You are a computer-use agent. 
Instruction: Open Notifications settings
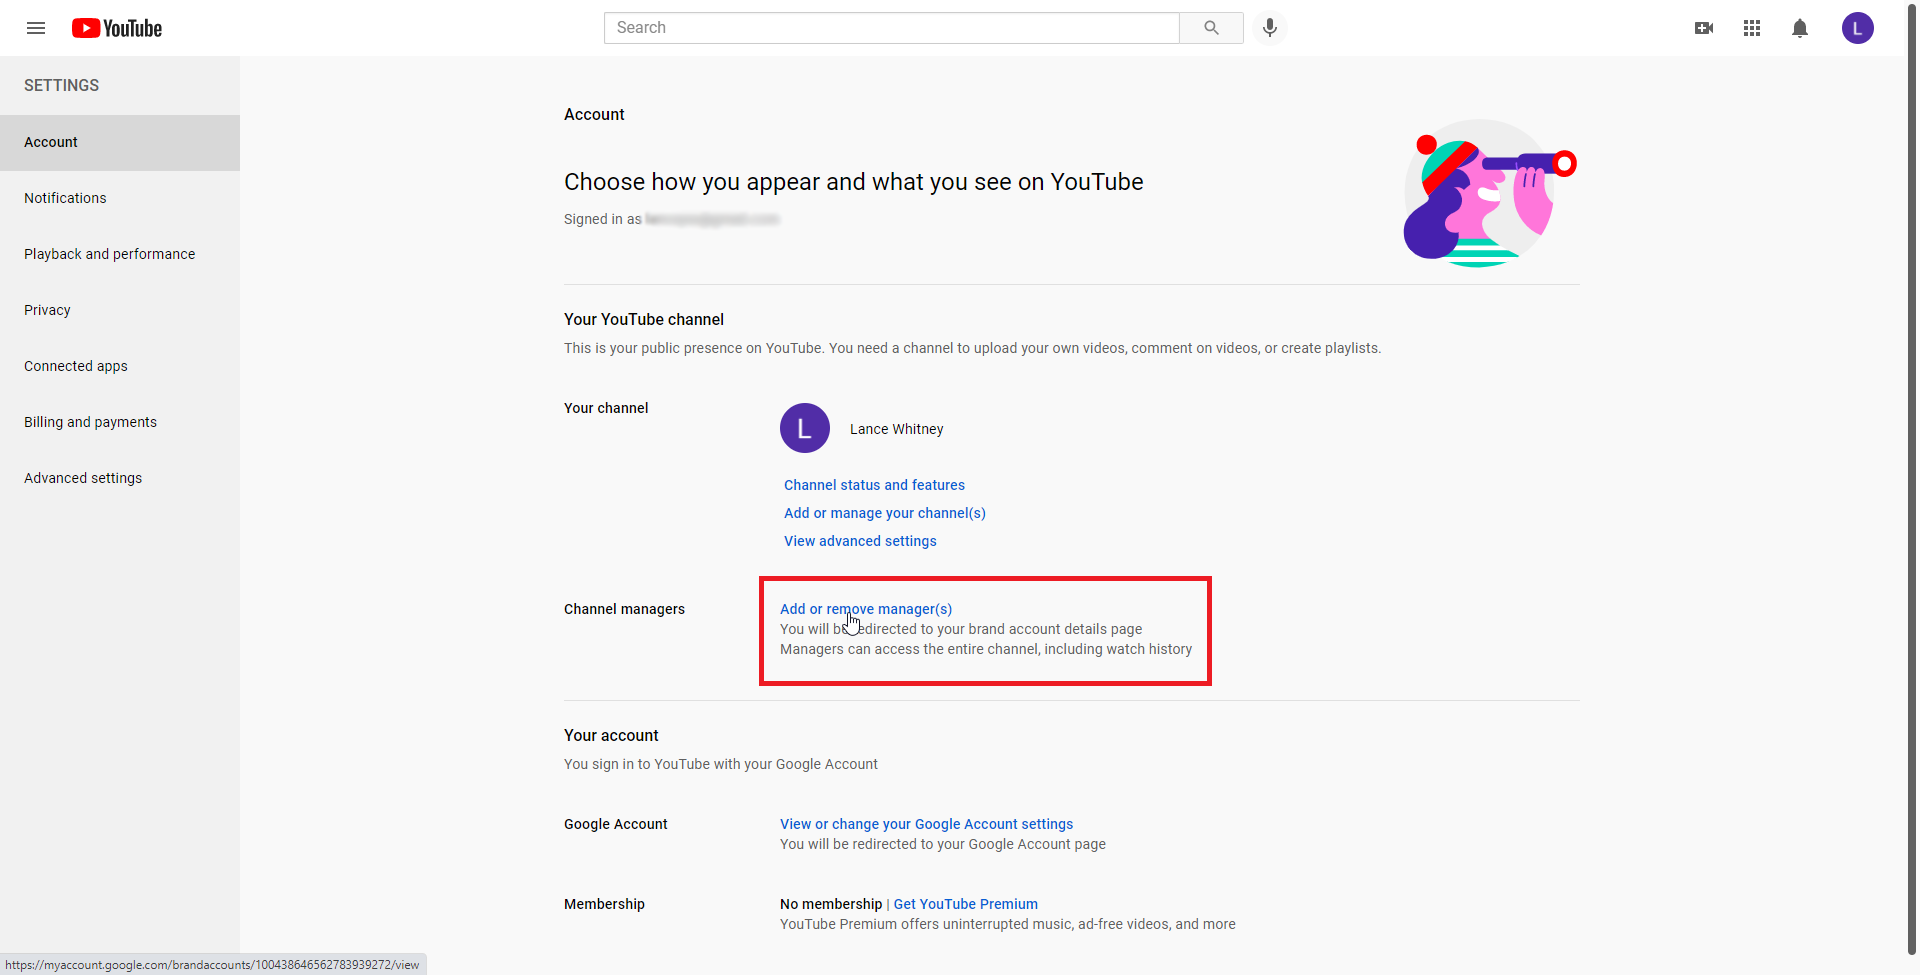tap(120, 198)
